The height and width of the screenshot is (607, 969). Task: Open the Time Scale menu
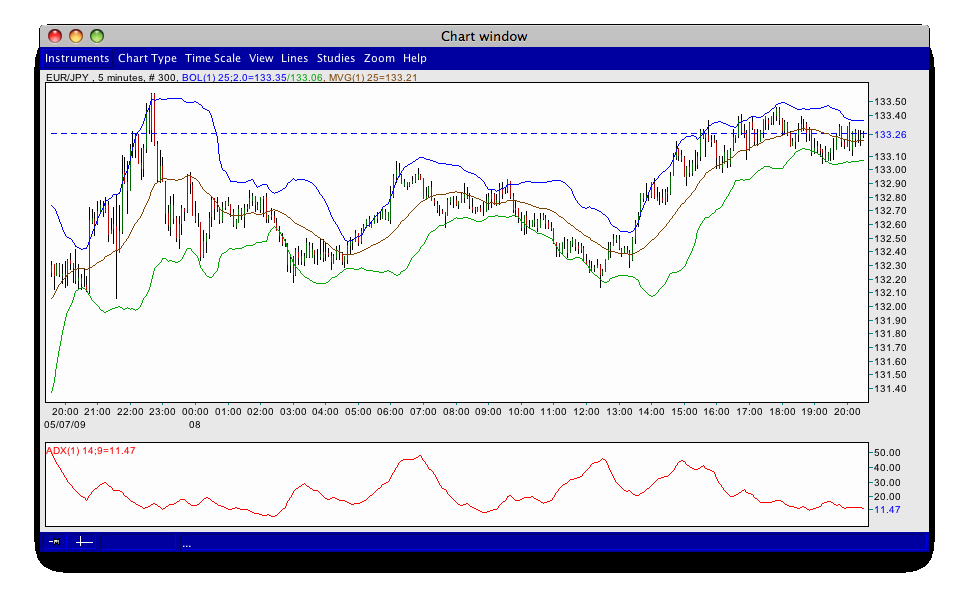[x=213, y=58]
